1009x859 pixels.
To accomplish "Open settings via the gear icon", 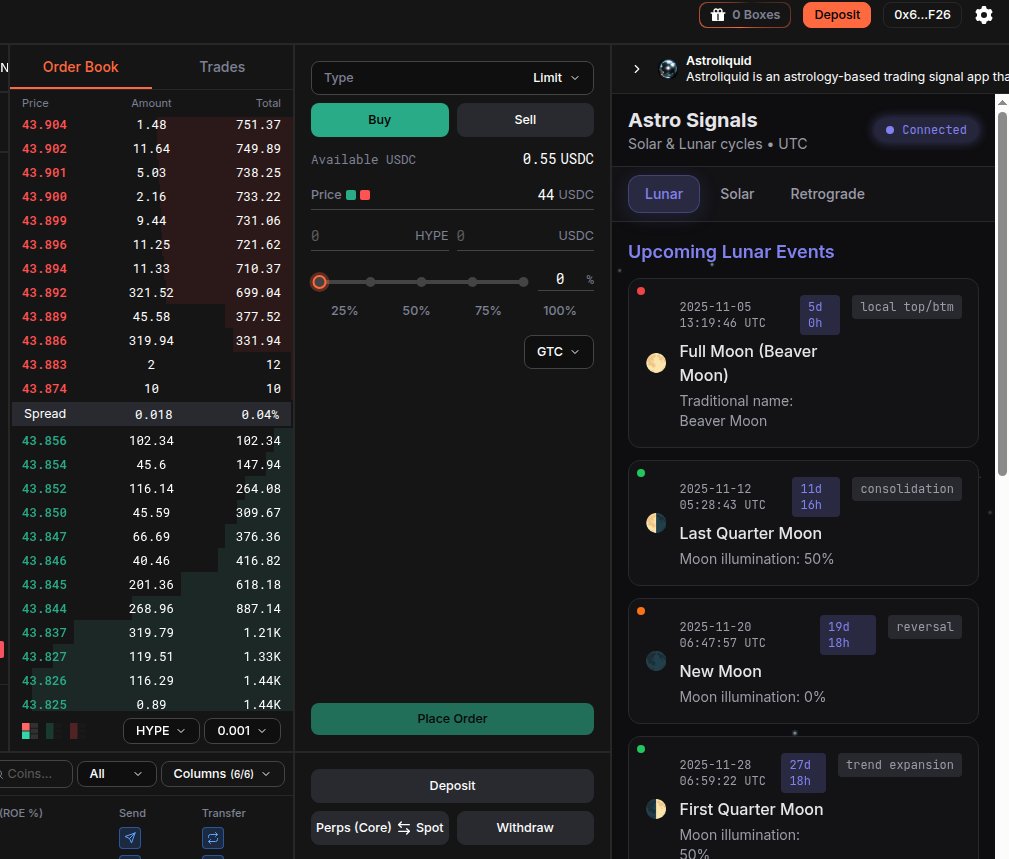I will [x=983, y=15].
